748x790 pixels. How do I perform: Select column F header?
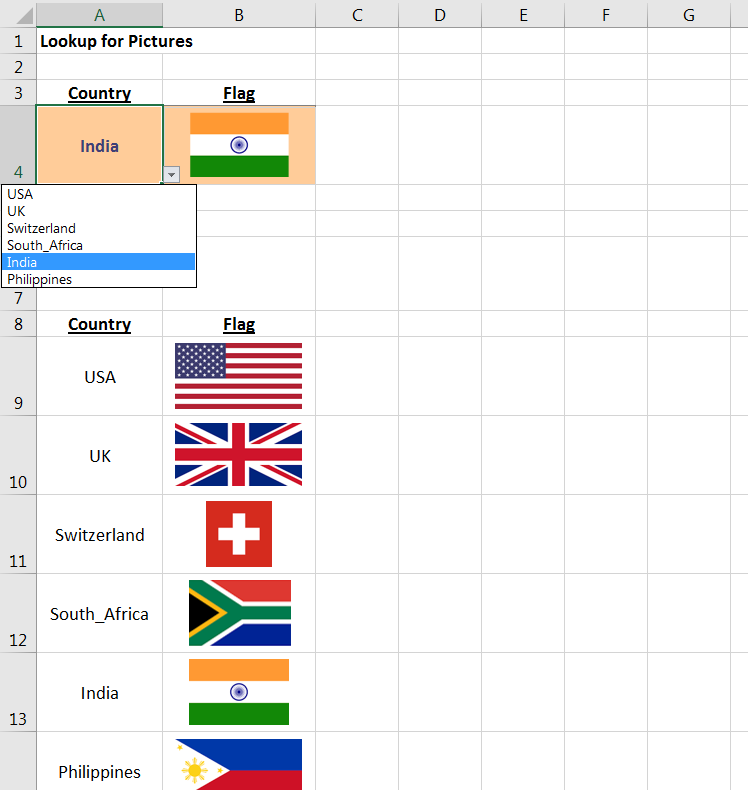click(x=606, y=15)
